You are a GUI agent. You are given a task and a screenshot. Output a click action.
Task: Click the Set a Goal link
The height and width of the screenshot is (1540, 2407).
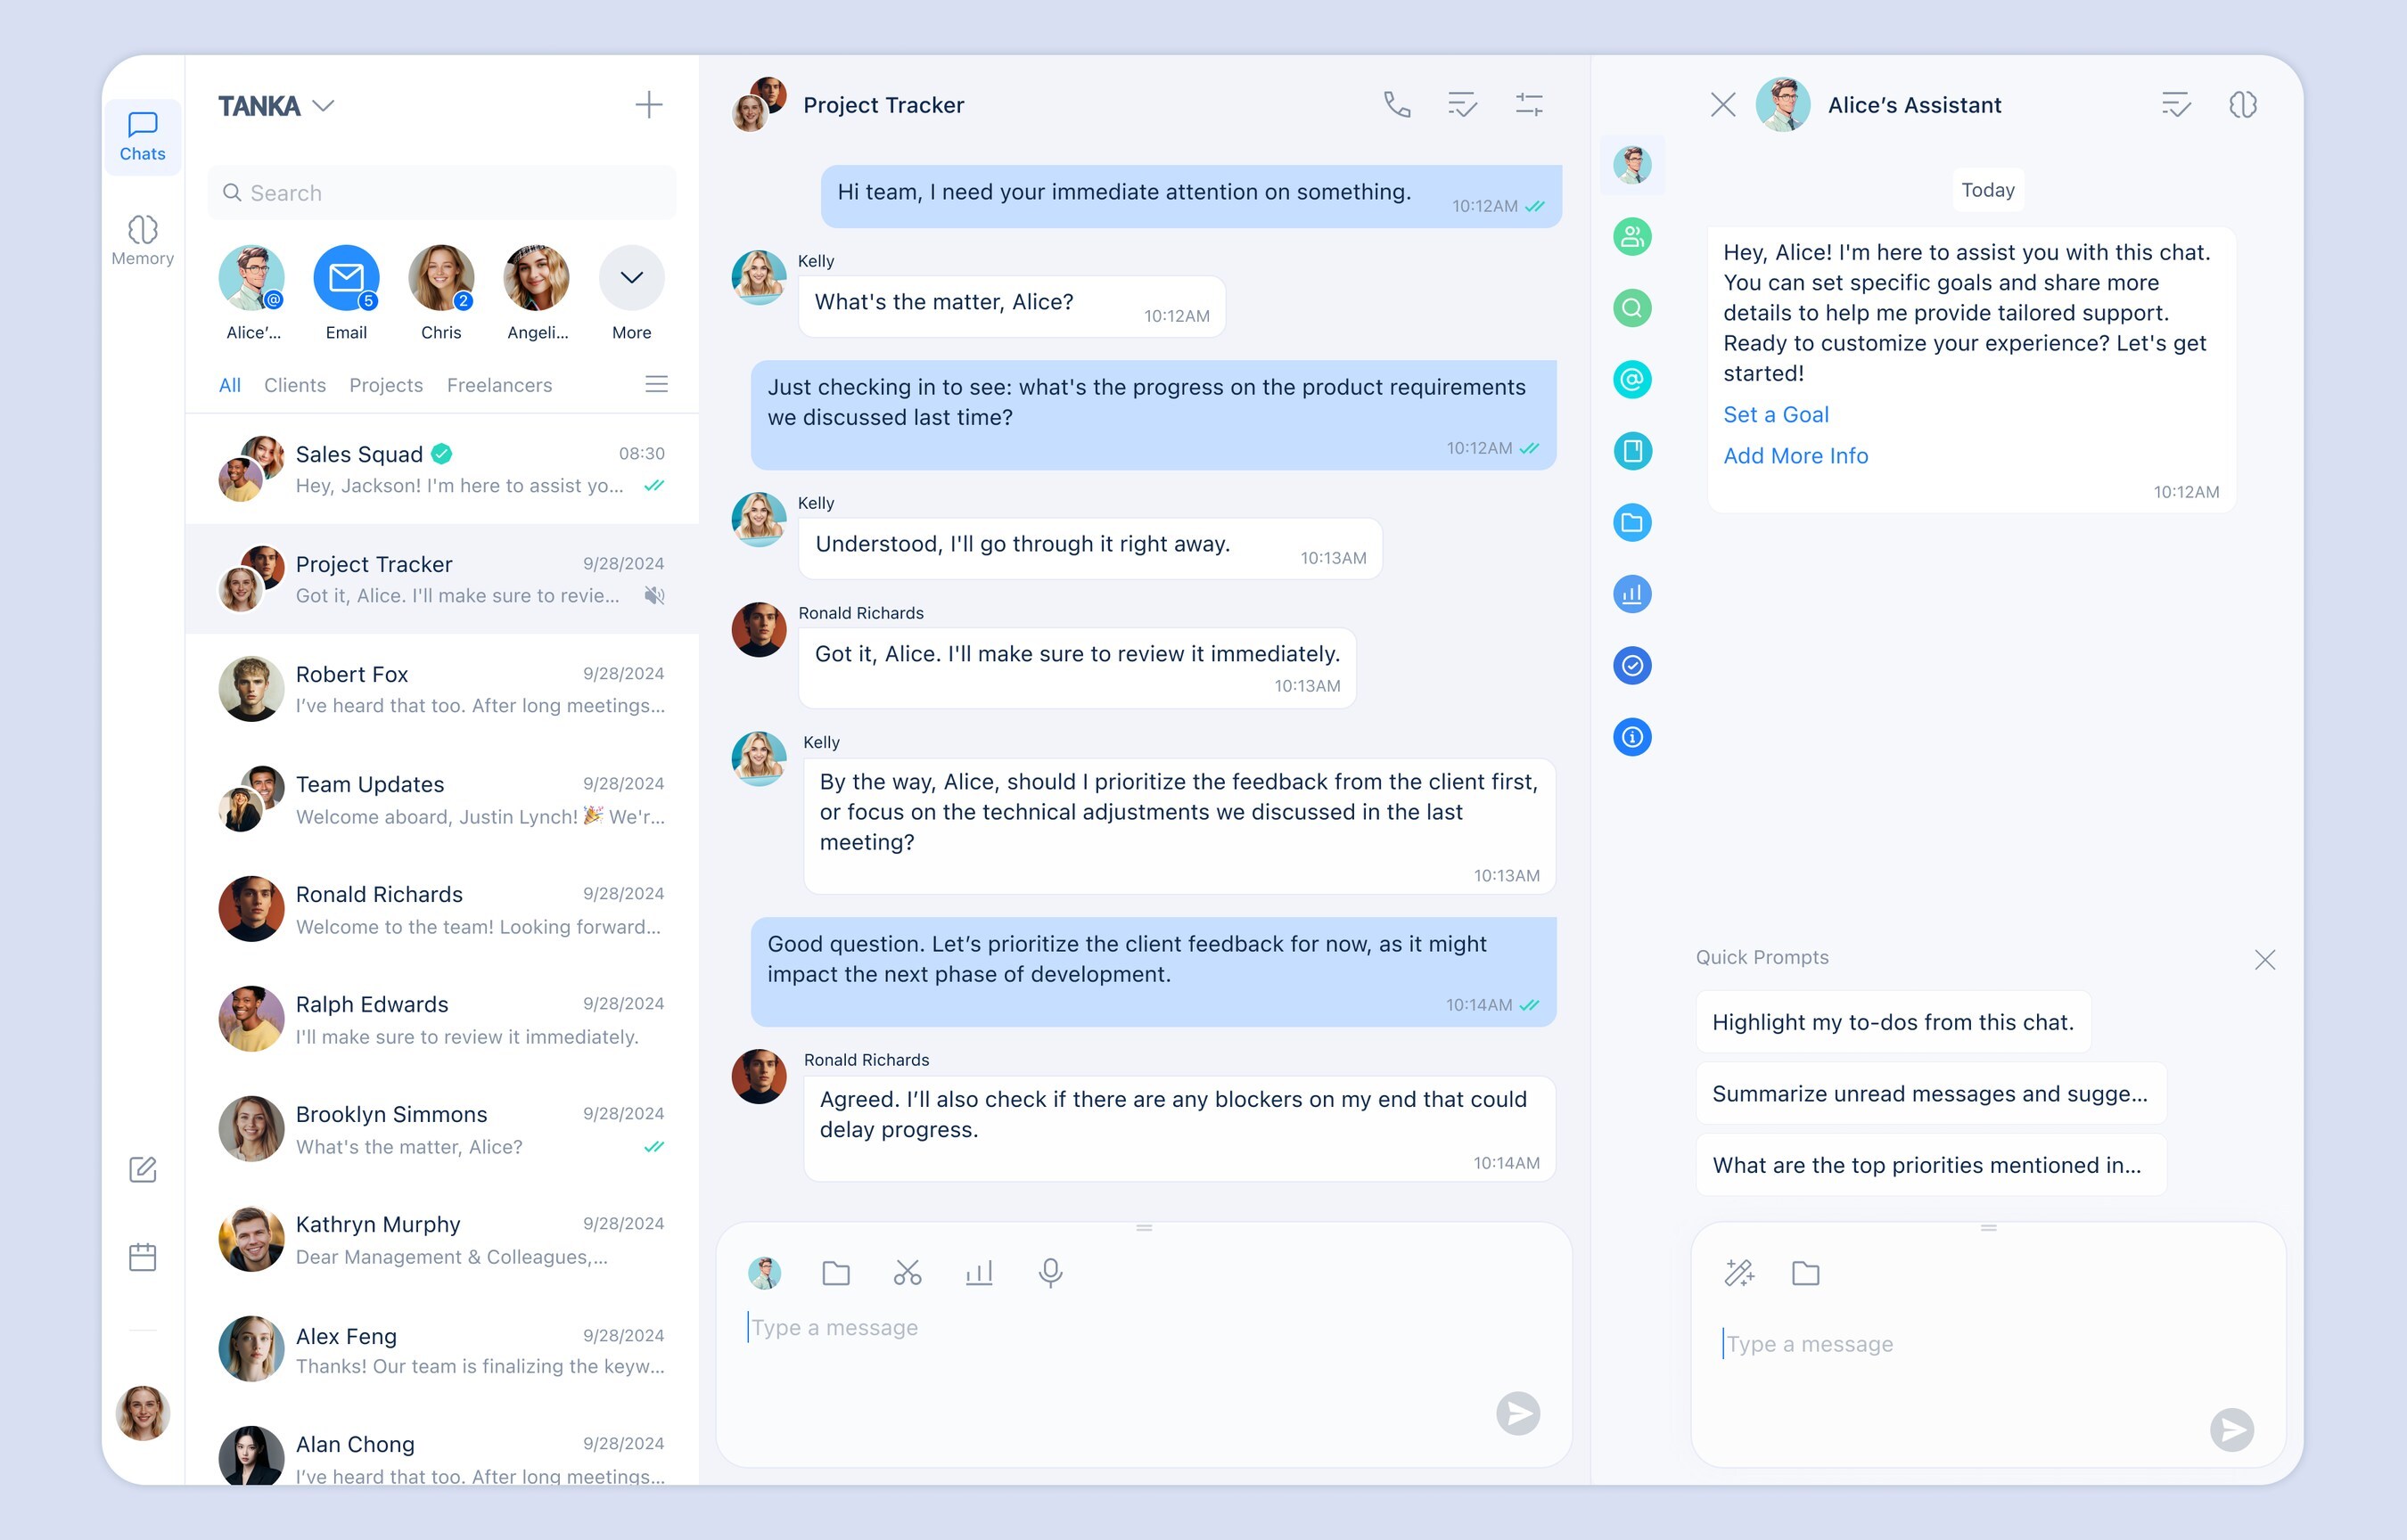pos(1775,414)
